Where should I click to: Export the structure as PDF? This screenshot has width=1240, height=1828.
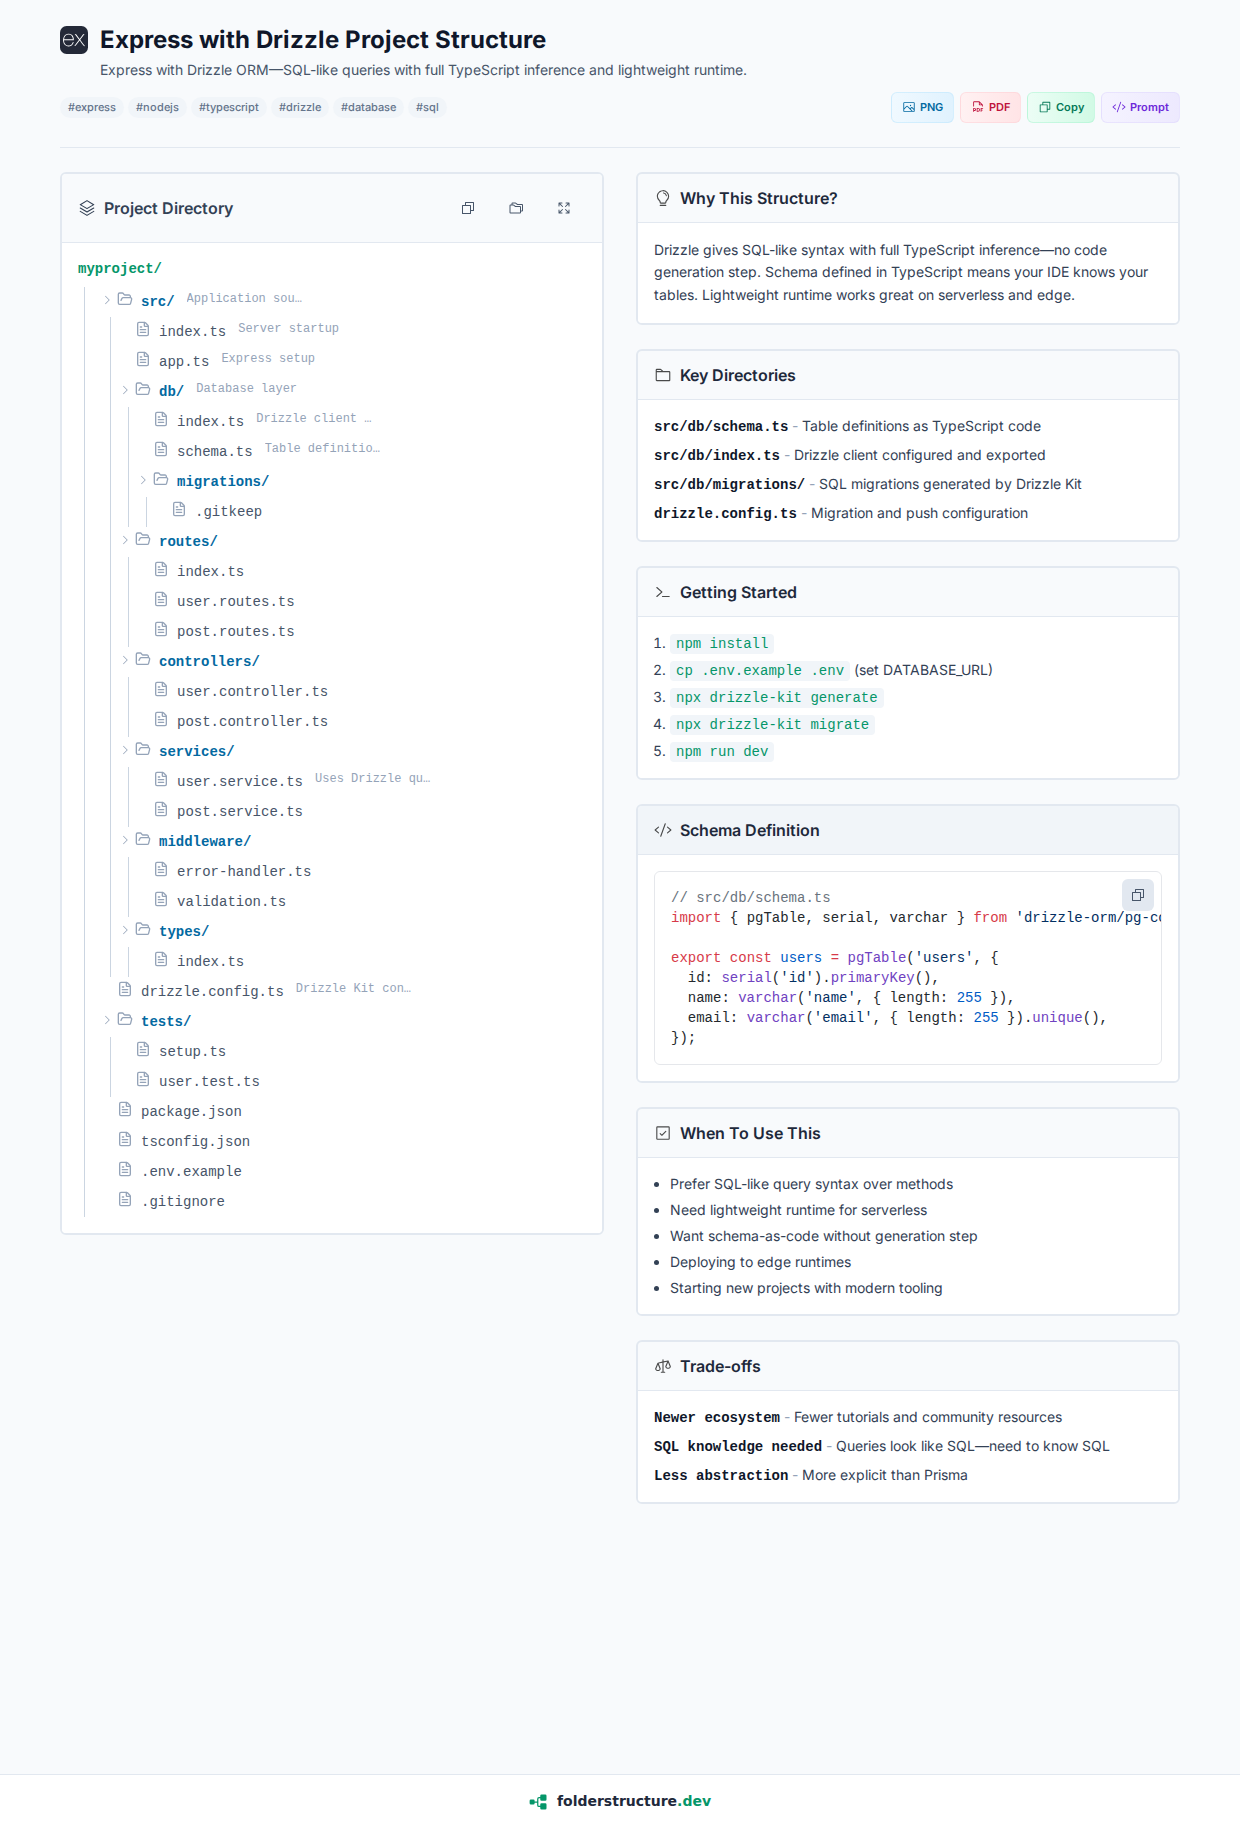(x=990, y=107)
